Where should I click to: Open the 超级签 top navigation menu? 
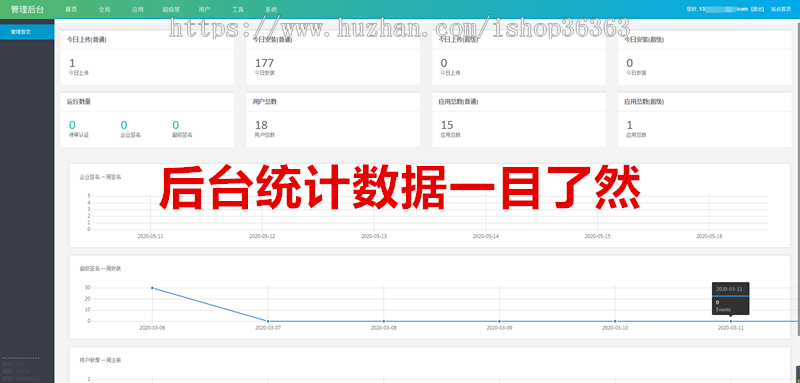(x=171, y=9)
